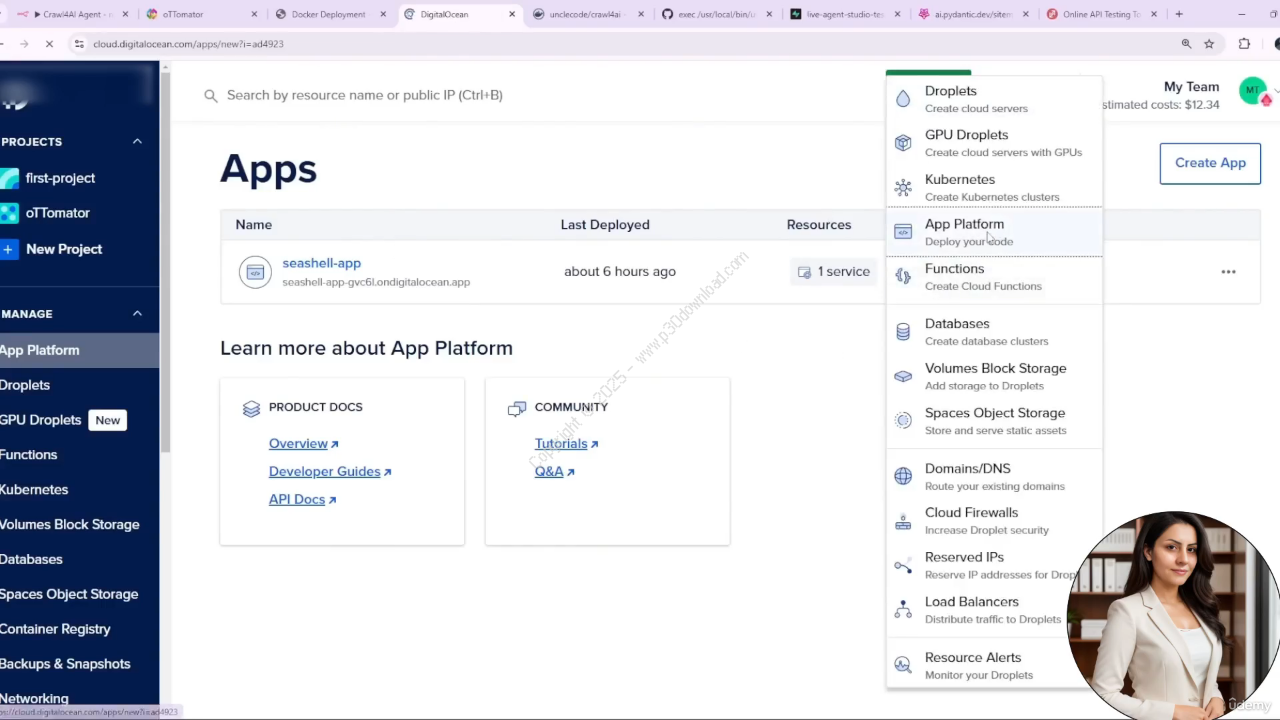
Task: Open App Platform in the sidebar
Action: point(78,350)
